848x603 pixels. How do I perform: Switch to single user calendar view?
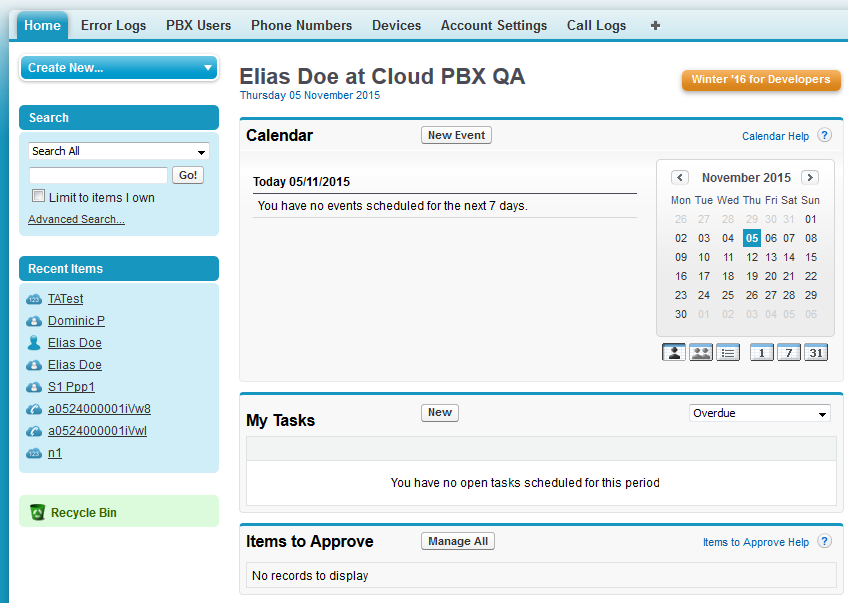673,352
